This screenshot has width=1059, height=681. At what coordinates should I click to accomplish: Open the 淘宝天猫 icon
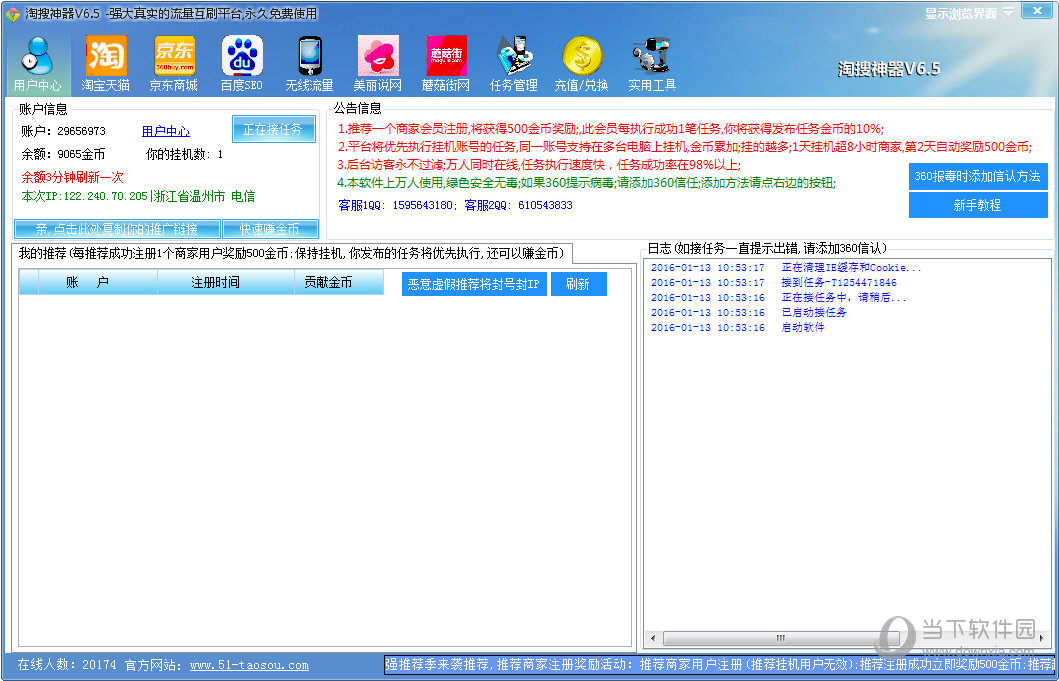click(105, 64)
